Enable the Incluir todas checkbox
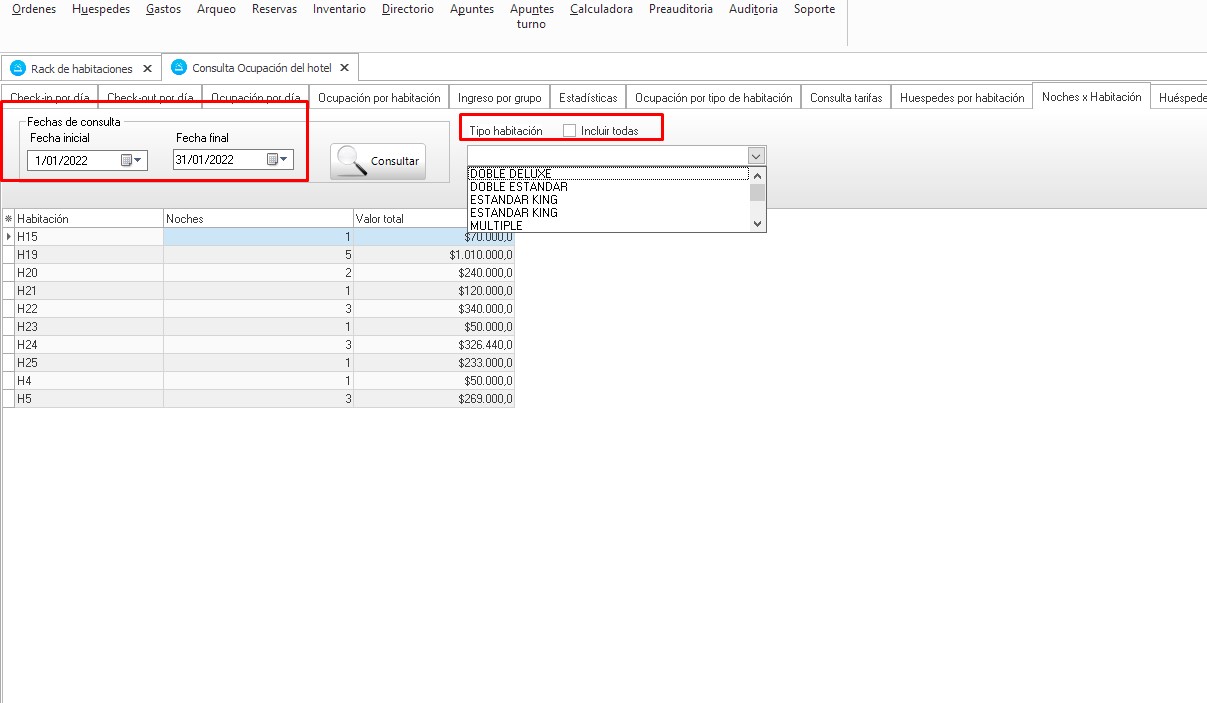The width and height of the screenshot is (1207, 703). tap(570, 131)
